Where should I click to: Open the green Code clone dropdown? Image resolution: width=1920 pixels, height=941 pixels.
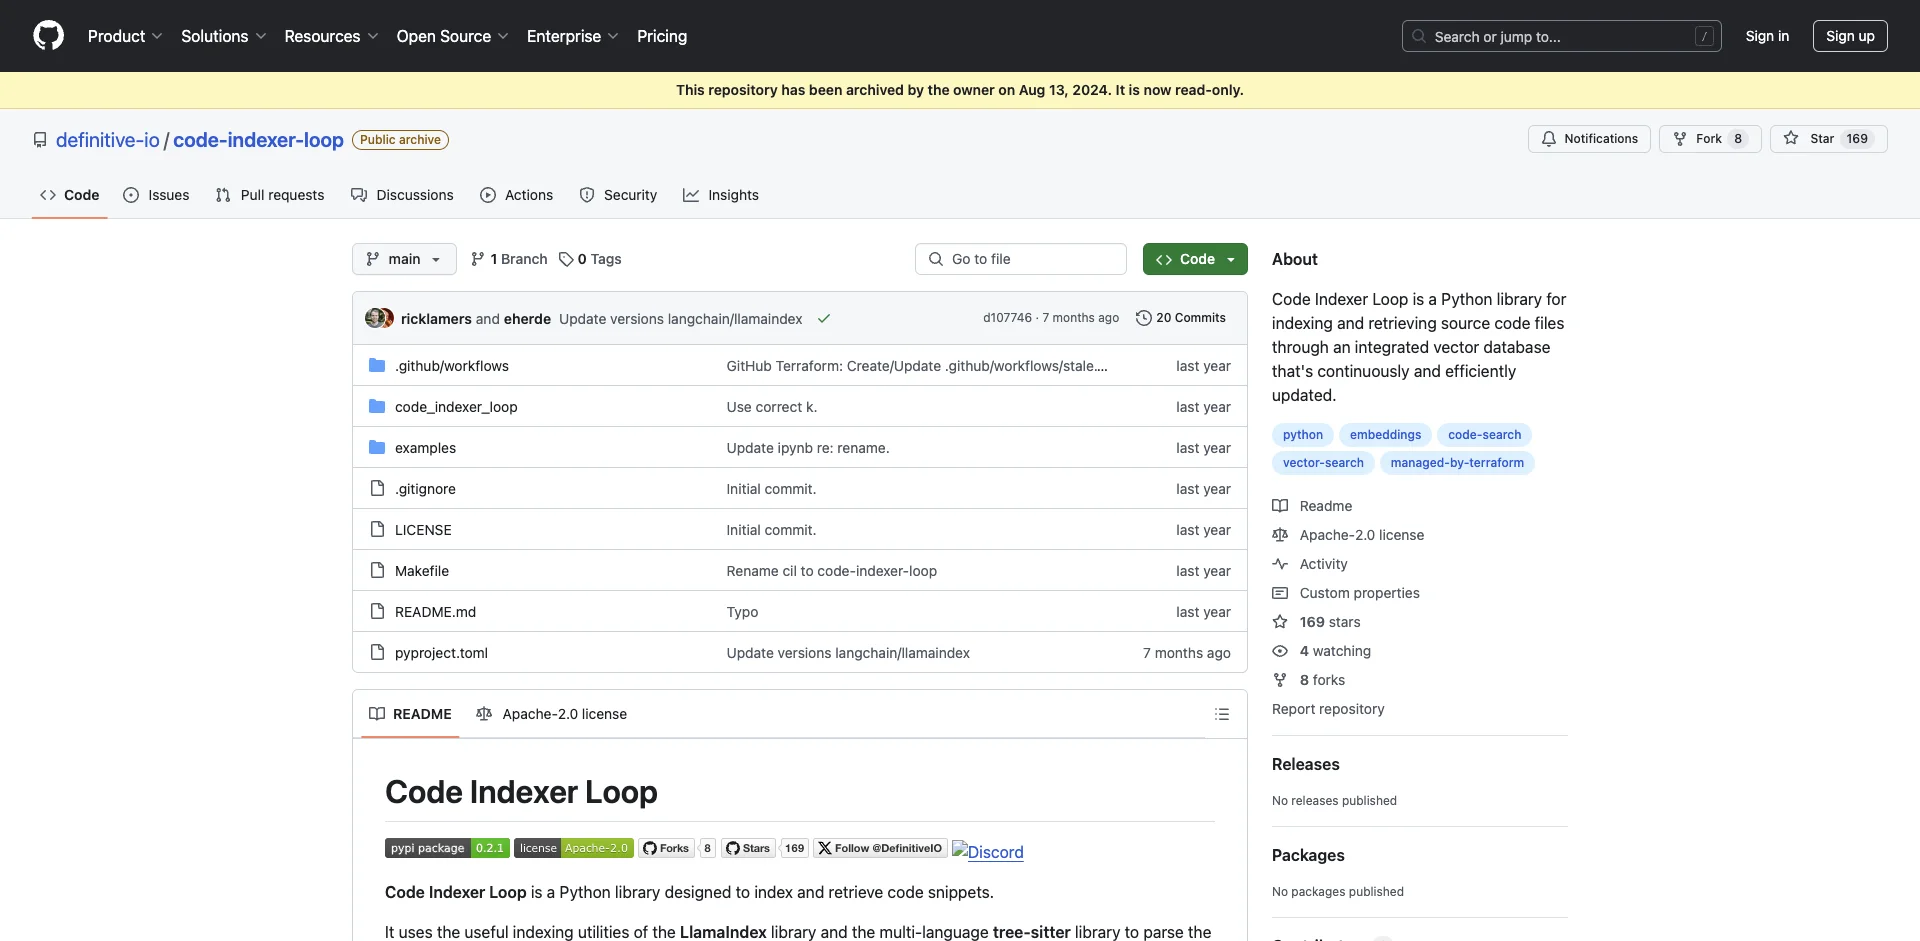pos(1195,259)
